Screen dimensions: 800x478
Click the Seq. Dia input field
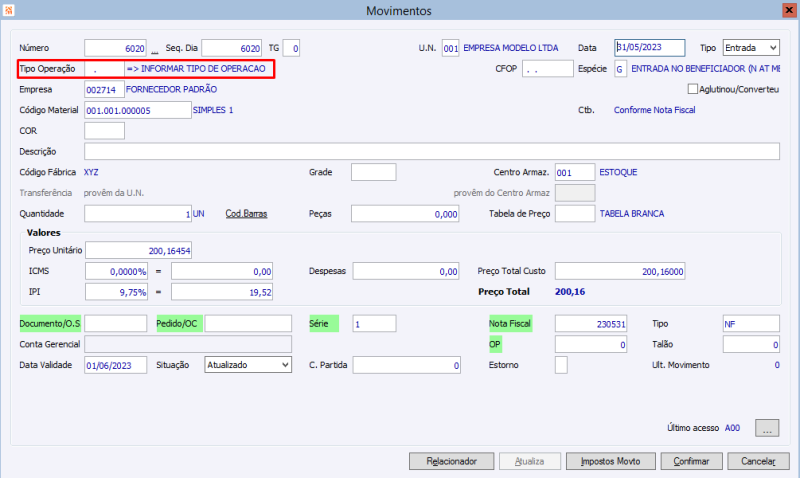point(232,48)
